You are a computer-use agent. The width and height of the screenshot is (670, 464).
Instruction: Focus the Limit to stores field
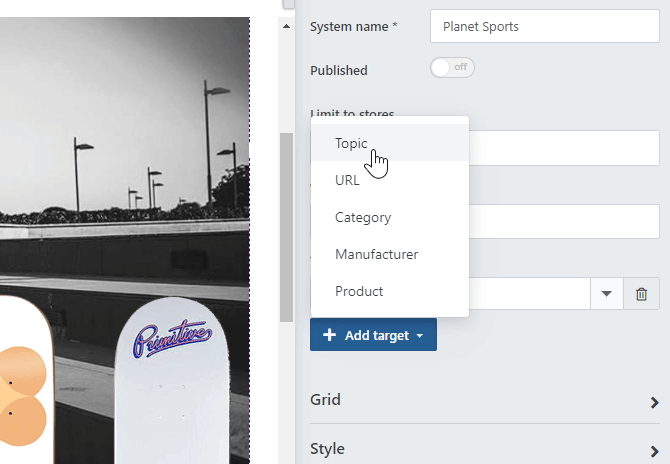pyautogui.click(x=564, y=148)
